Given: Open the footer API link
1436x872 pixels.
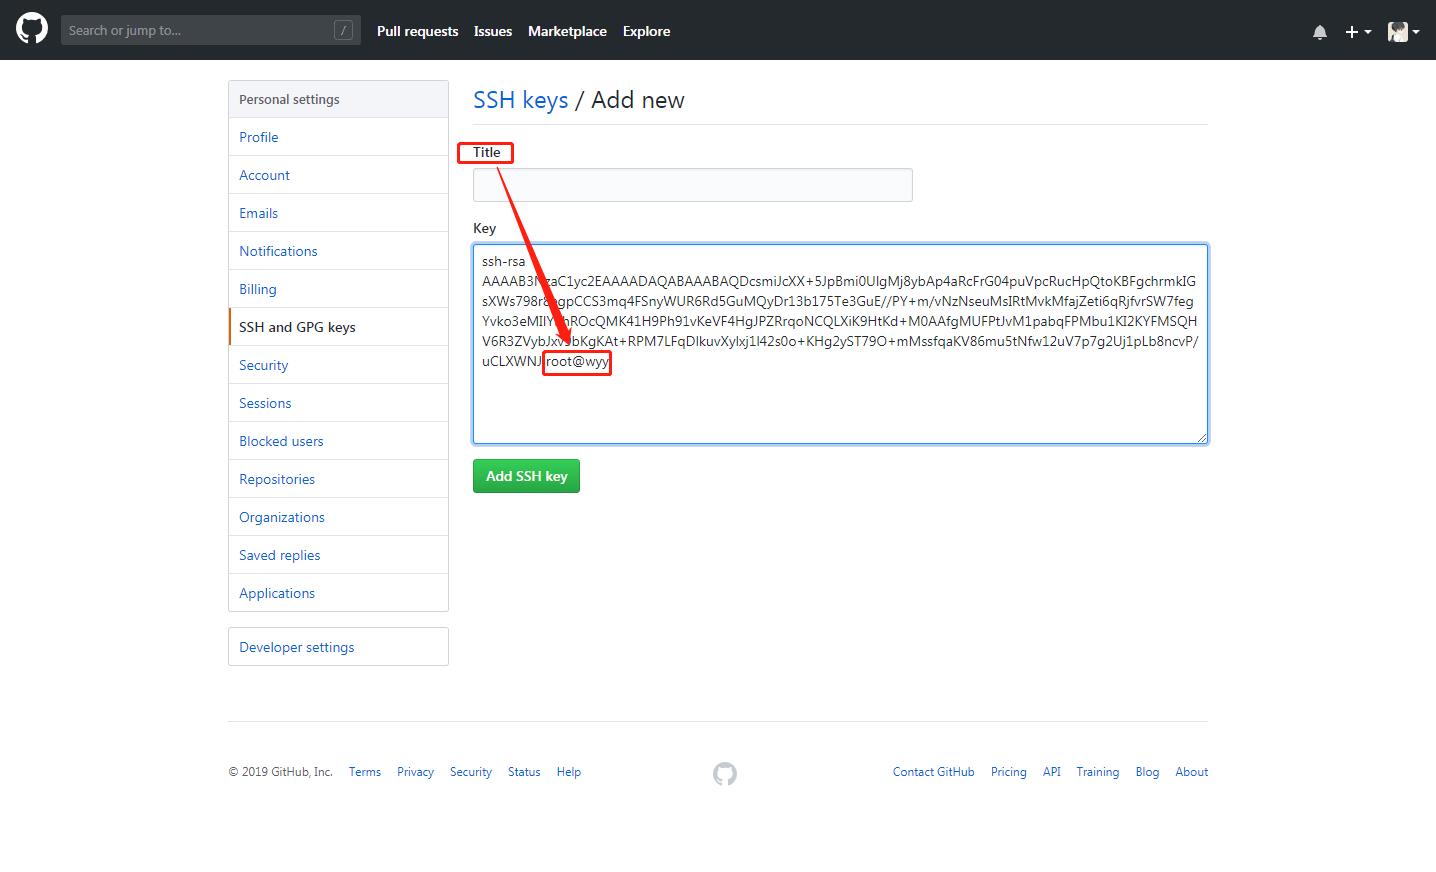Looking at the screenshot, I should click(1052, 772).
